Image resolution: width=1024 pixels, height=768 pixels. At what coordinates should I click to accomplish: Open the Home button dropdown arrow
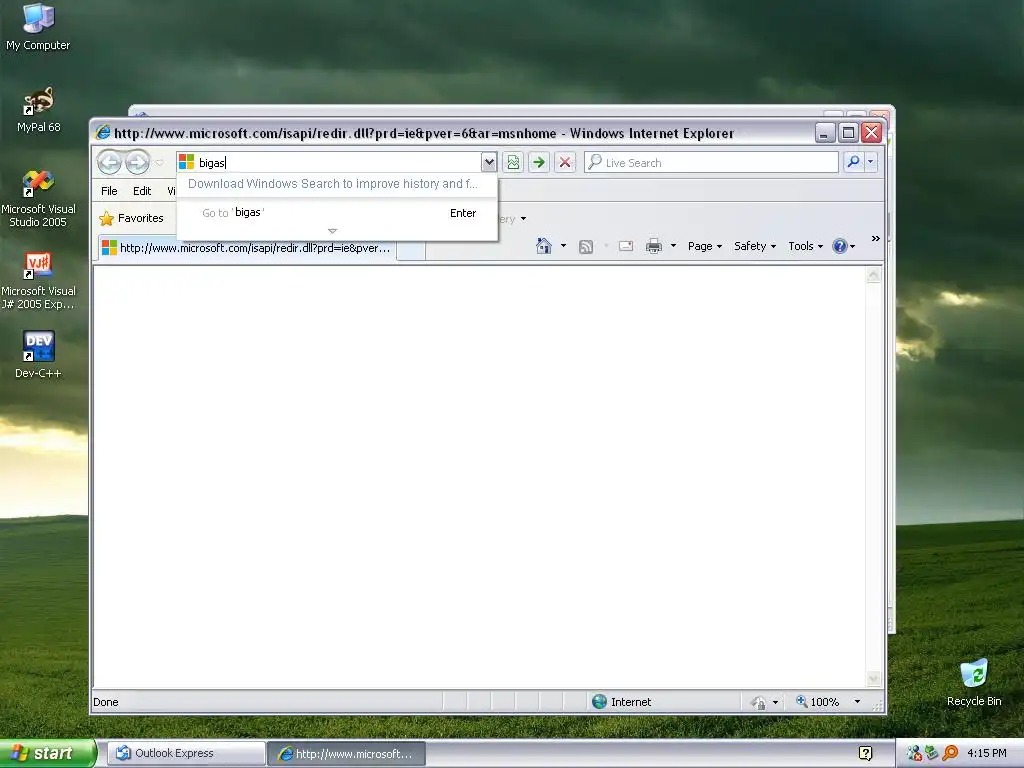pos(563,246)
